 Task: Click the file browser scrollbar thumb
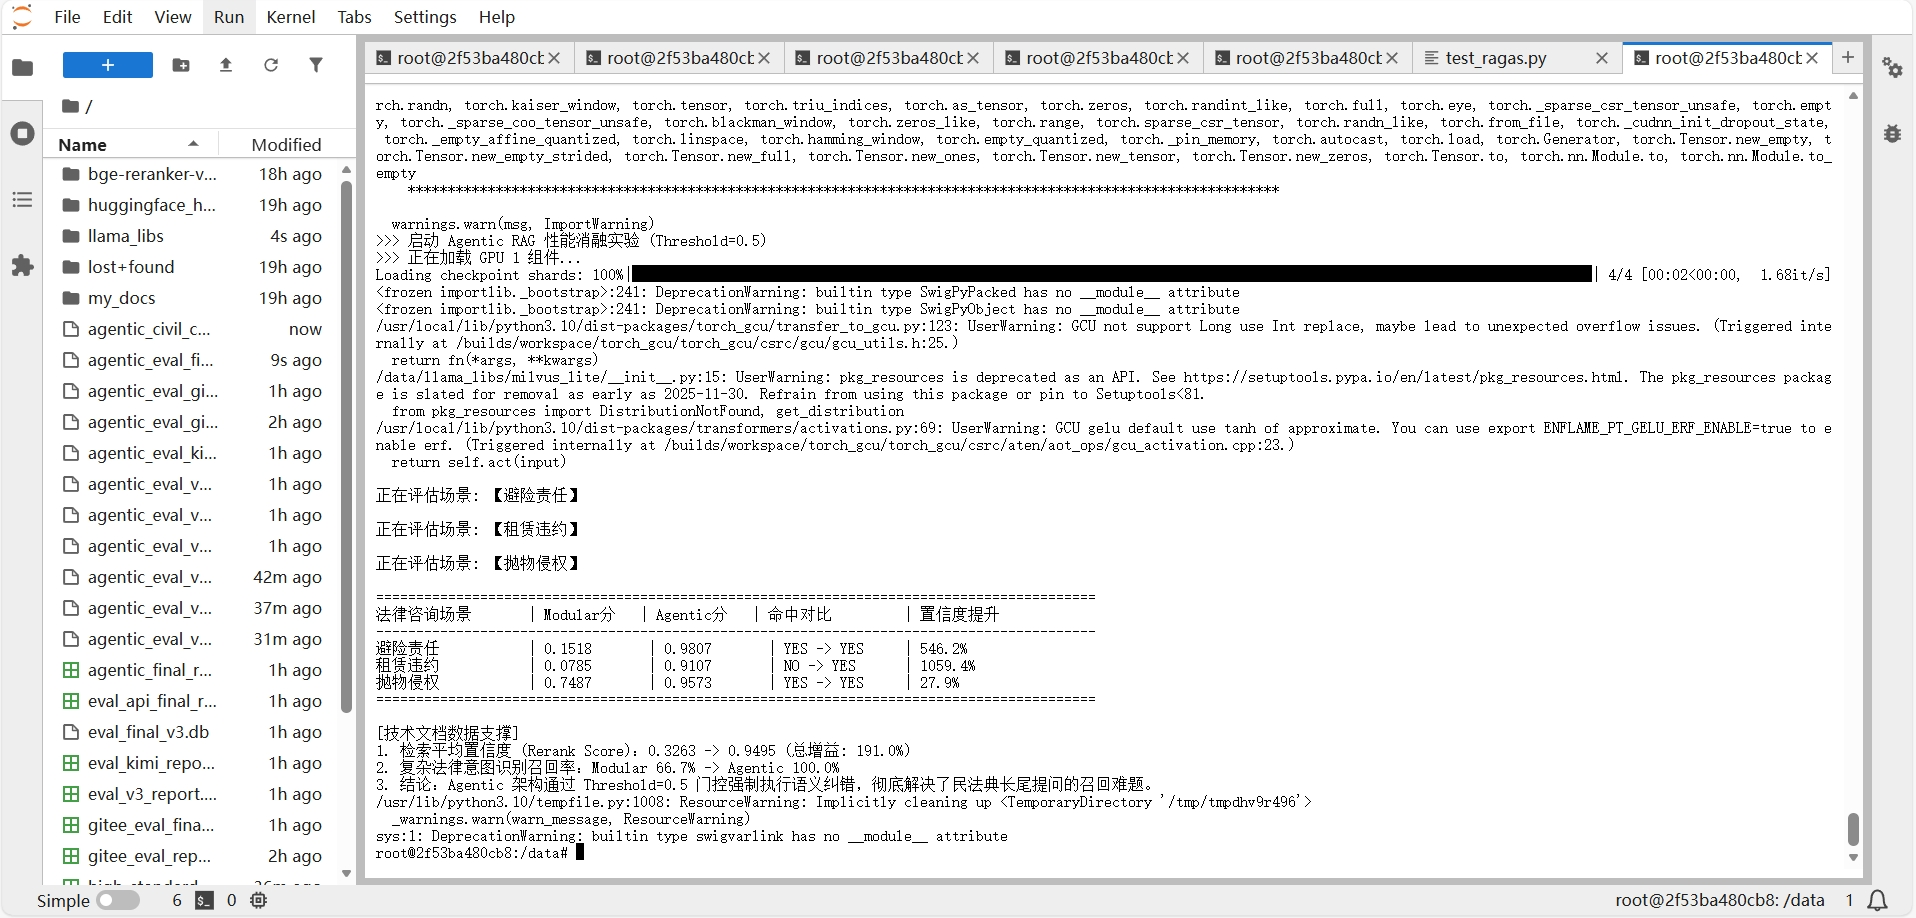pyautogui.click(x=347, y=446)
